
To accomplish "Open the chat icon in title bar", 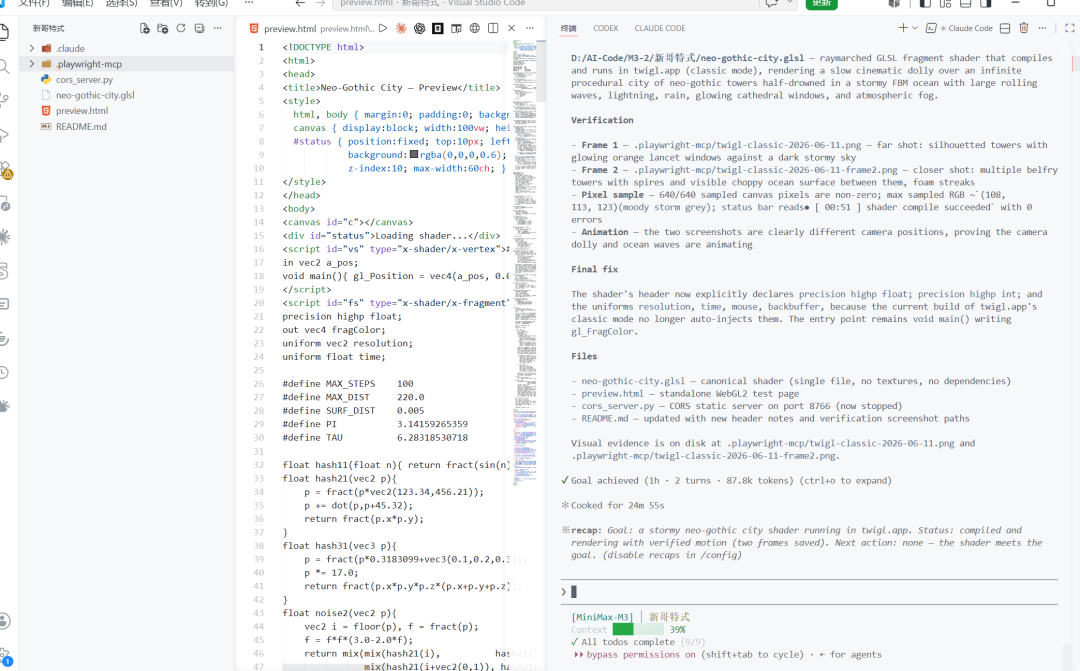I will 771,3.
